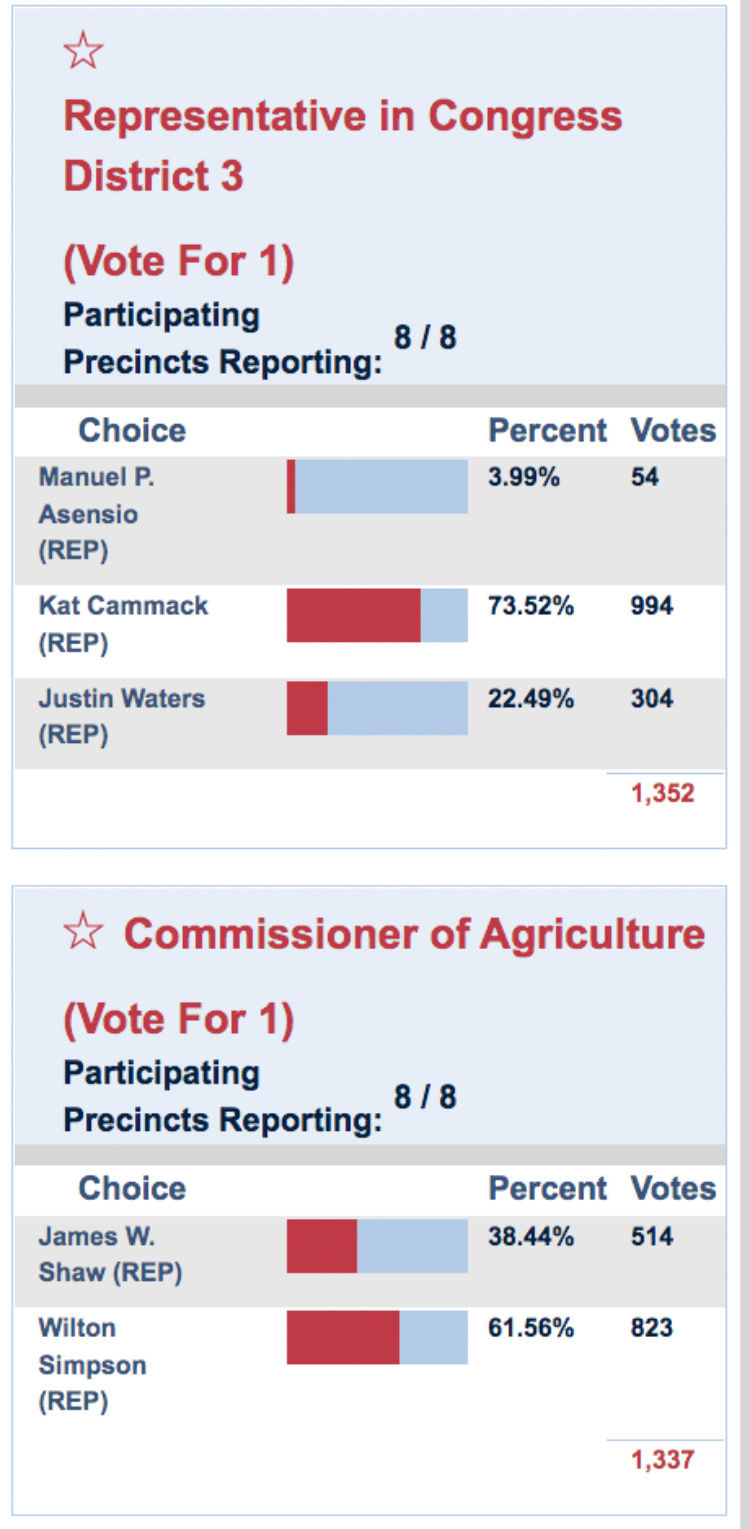
Task: Click the Representative in Congress District 3 heading
Action: click(x=342, y=146)
